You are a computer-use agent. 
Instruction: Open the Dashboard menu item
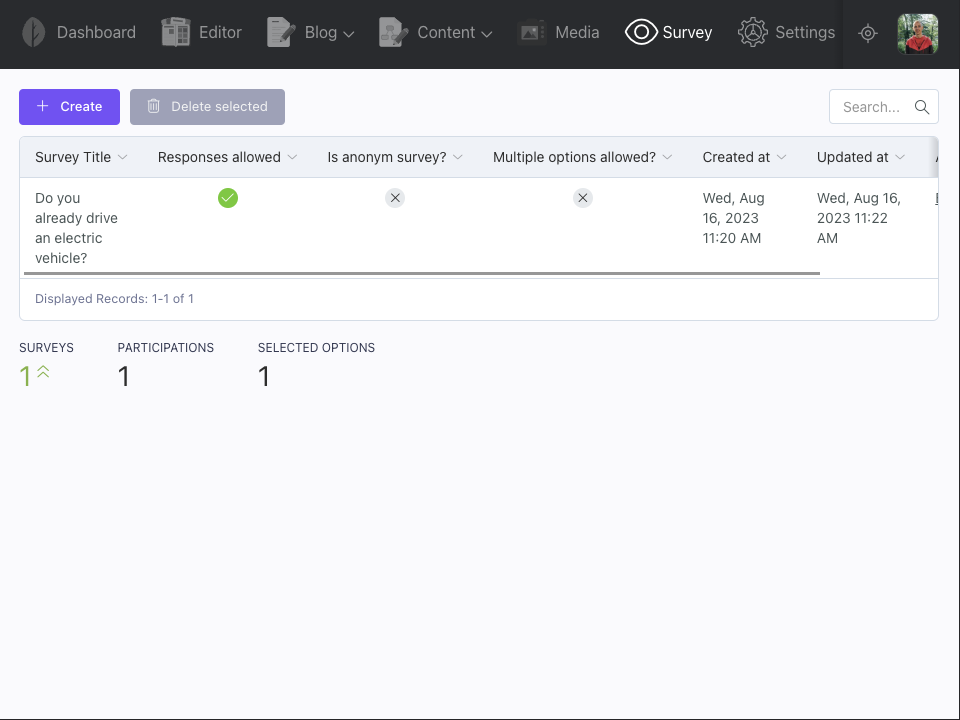tap(79, 32)
